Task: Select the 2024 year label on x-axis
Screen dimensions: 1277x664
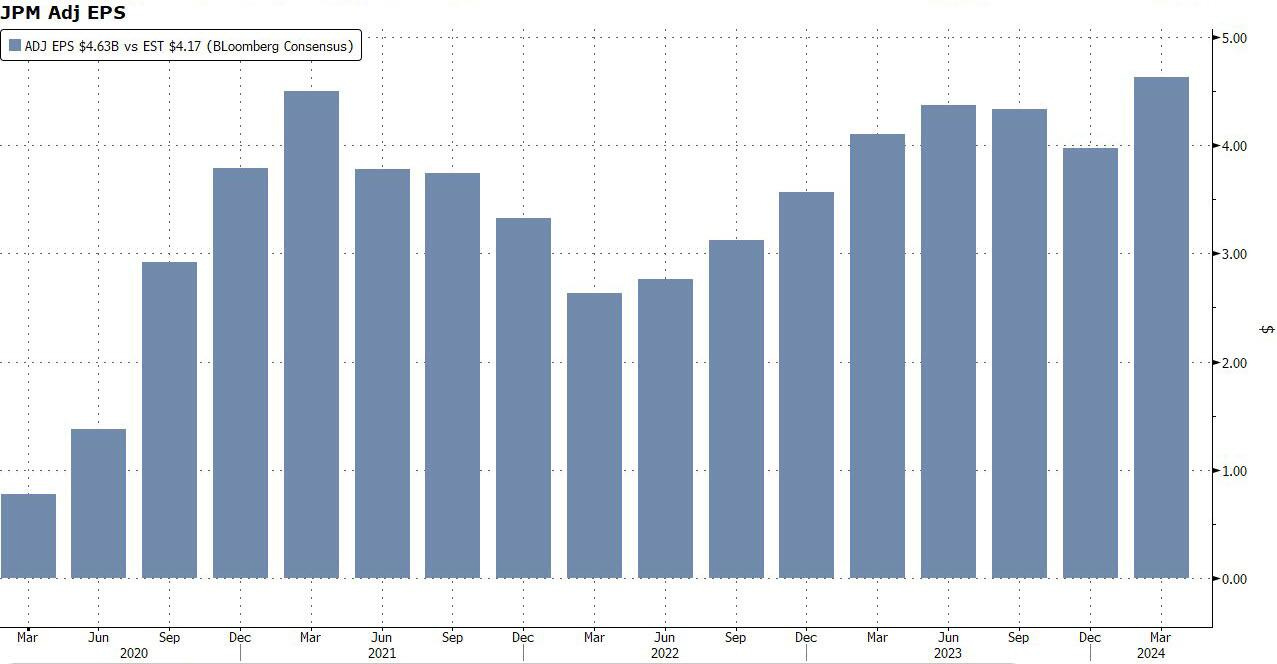Action: point(1150,654)
